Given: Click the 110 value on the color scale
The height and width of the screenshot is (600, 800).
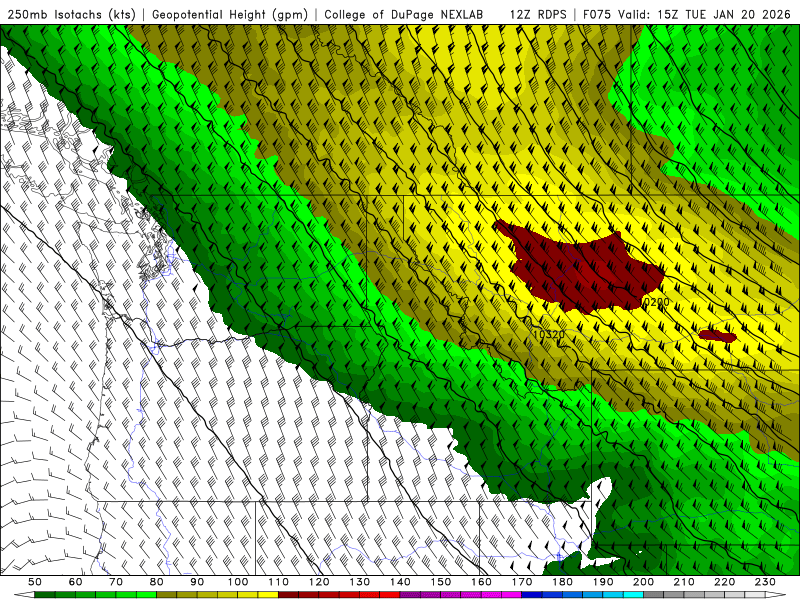Looking at the screenshot, I should (279, 582).
